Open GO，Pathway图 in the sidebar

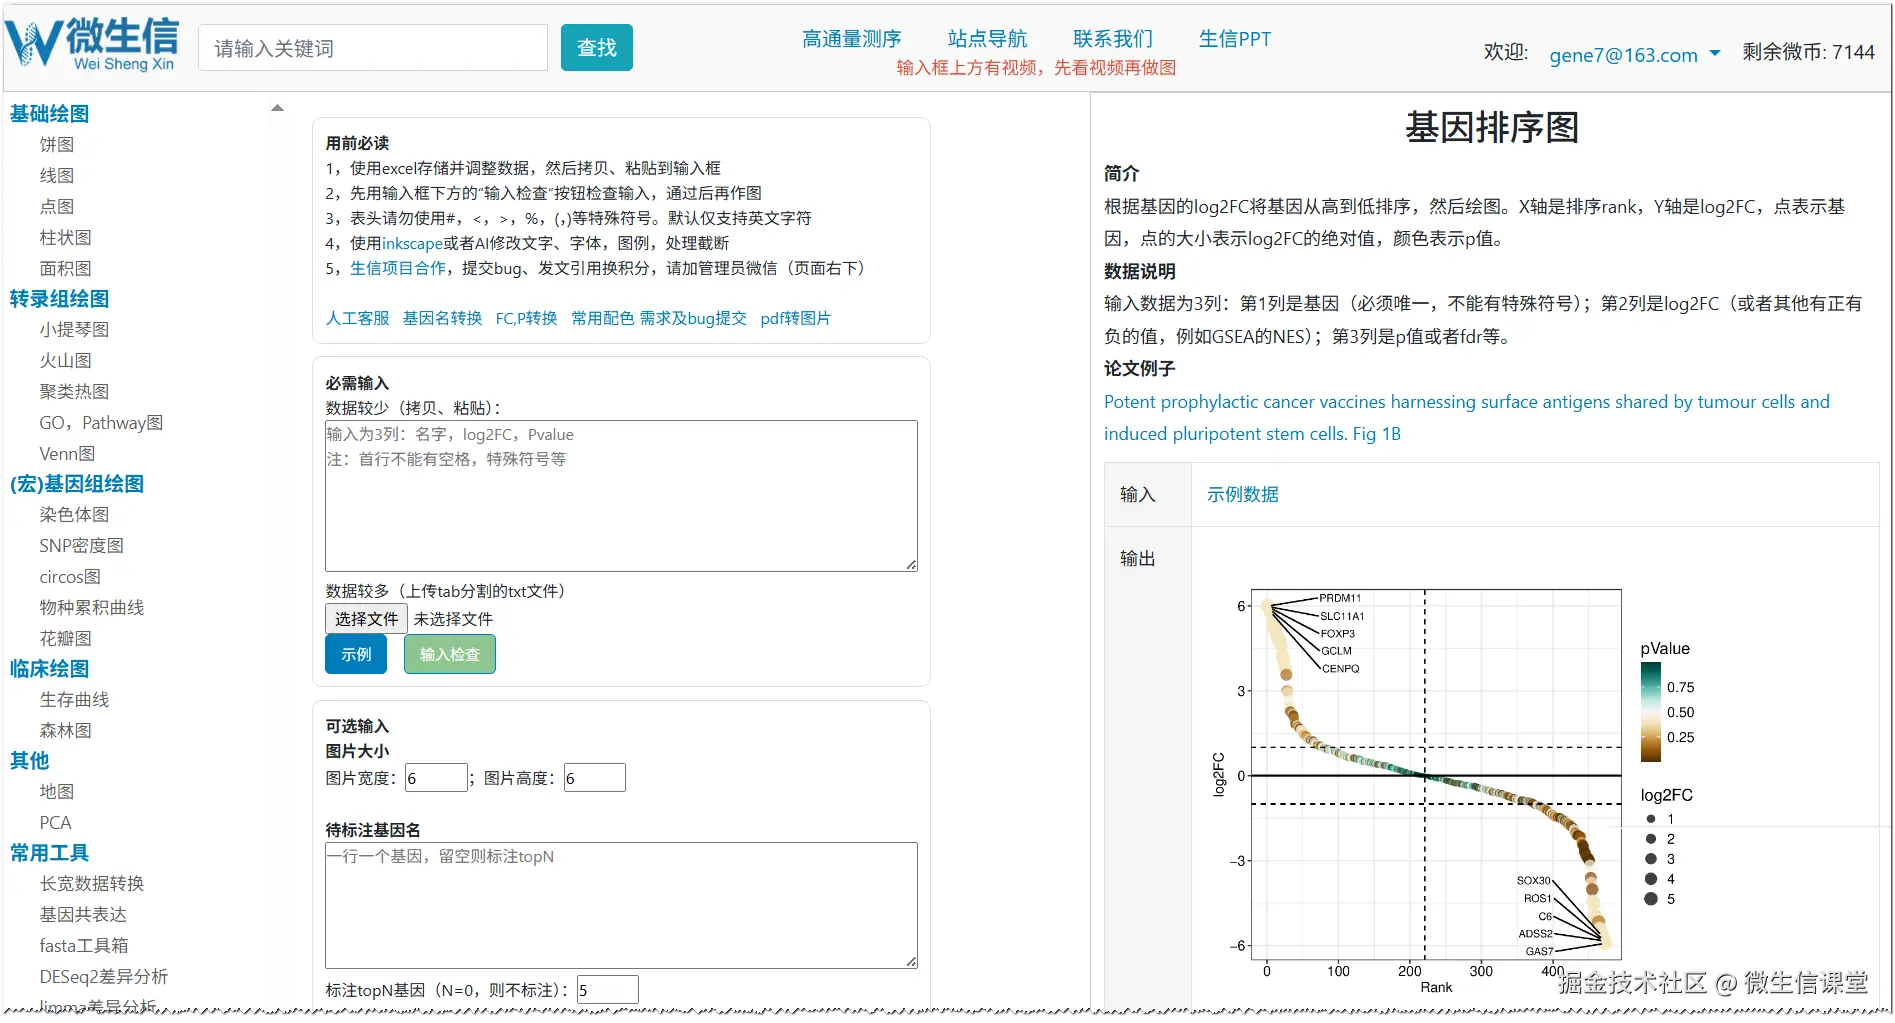[x=101, y=423]
